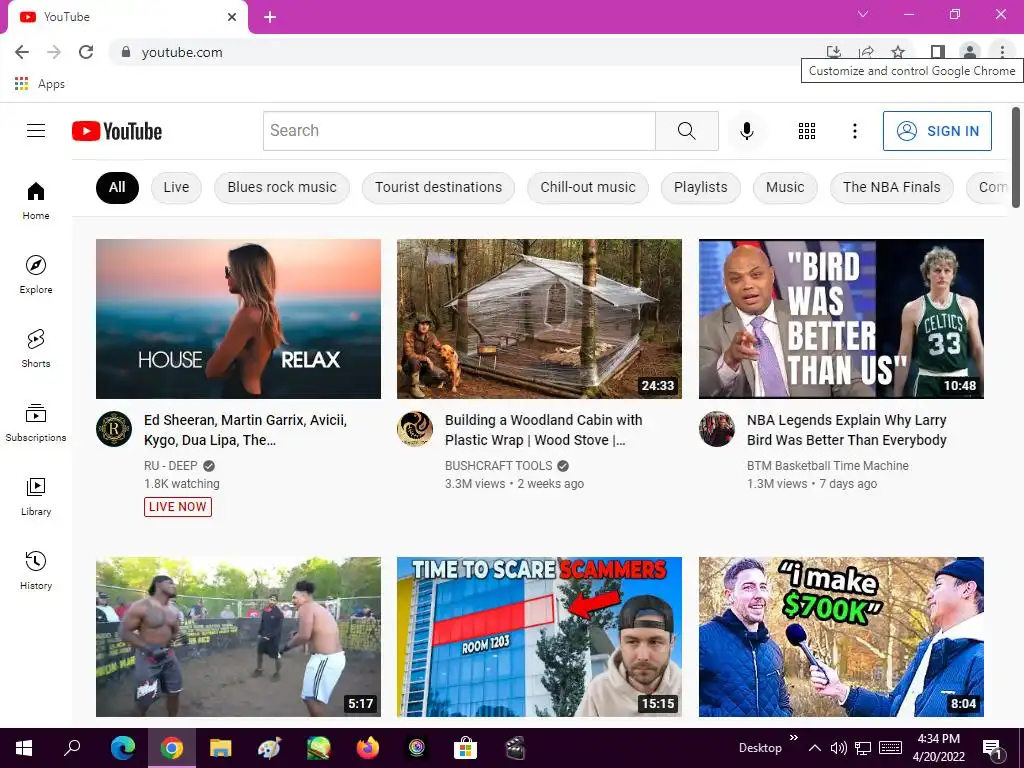1024x768 pixels.
Task: Open BTM Basketball Time Machine channel name
Action: tap(827, 466)
